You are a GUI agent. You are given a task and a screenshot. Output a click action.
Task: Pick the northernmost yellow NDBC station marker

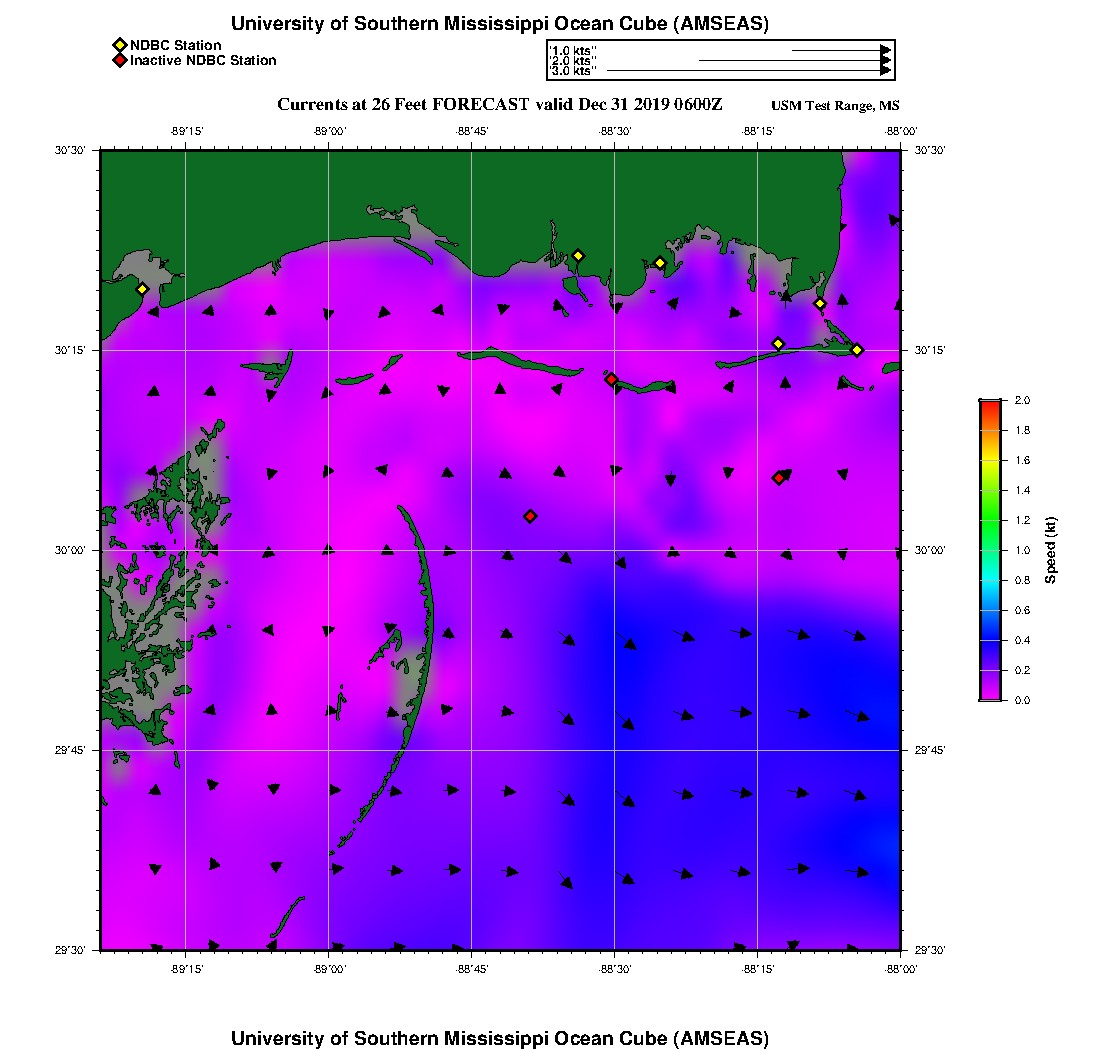coord(577,255)
